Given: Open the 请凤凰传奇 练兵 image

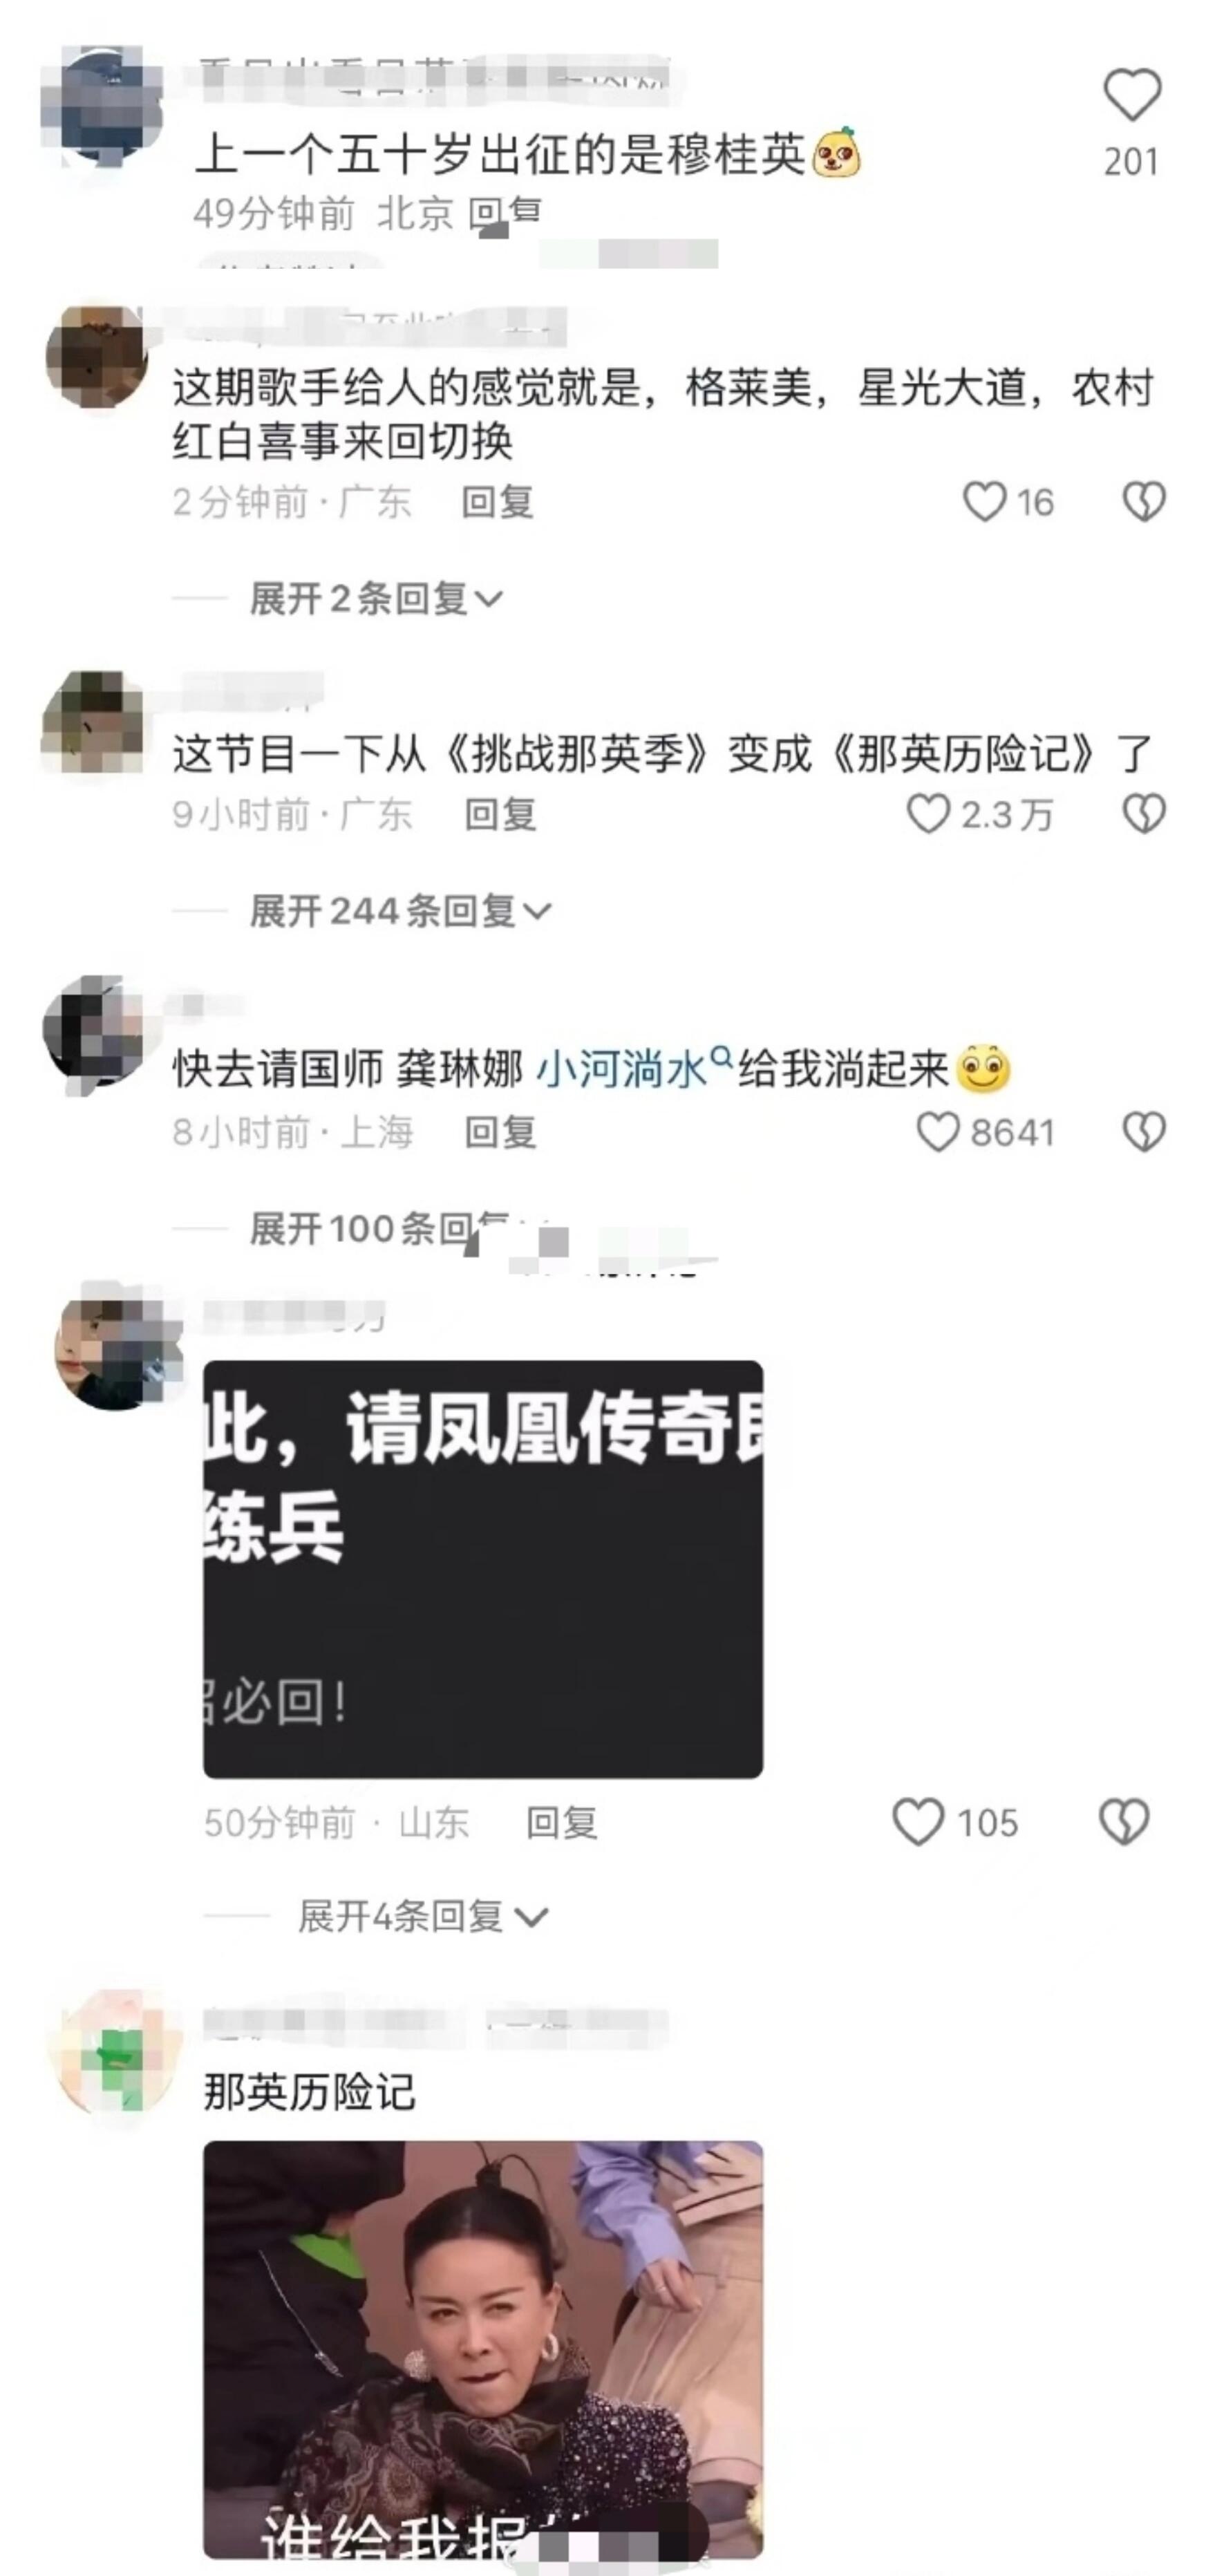Looking at the screenshot, I should [x=483, y=1568].
